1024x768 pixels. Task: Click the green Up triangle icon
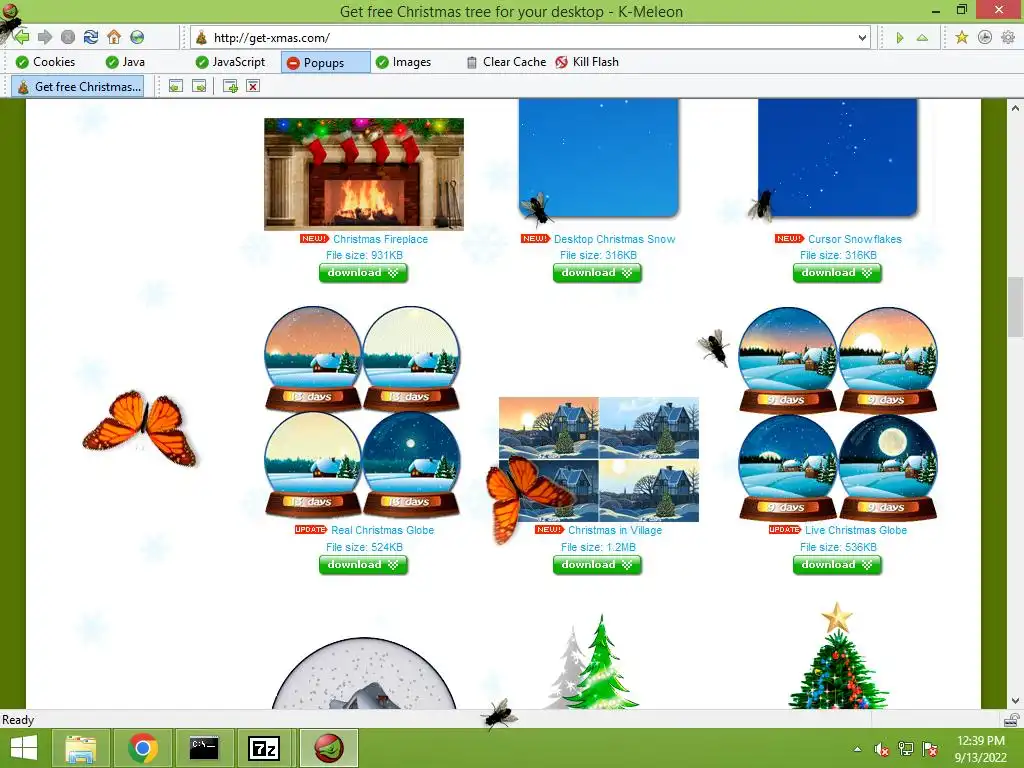922,38
